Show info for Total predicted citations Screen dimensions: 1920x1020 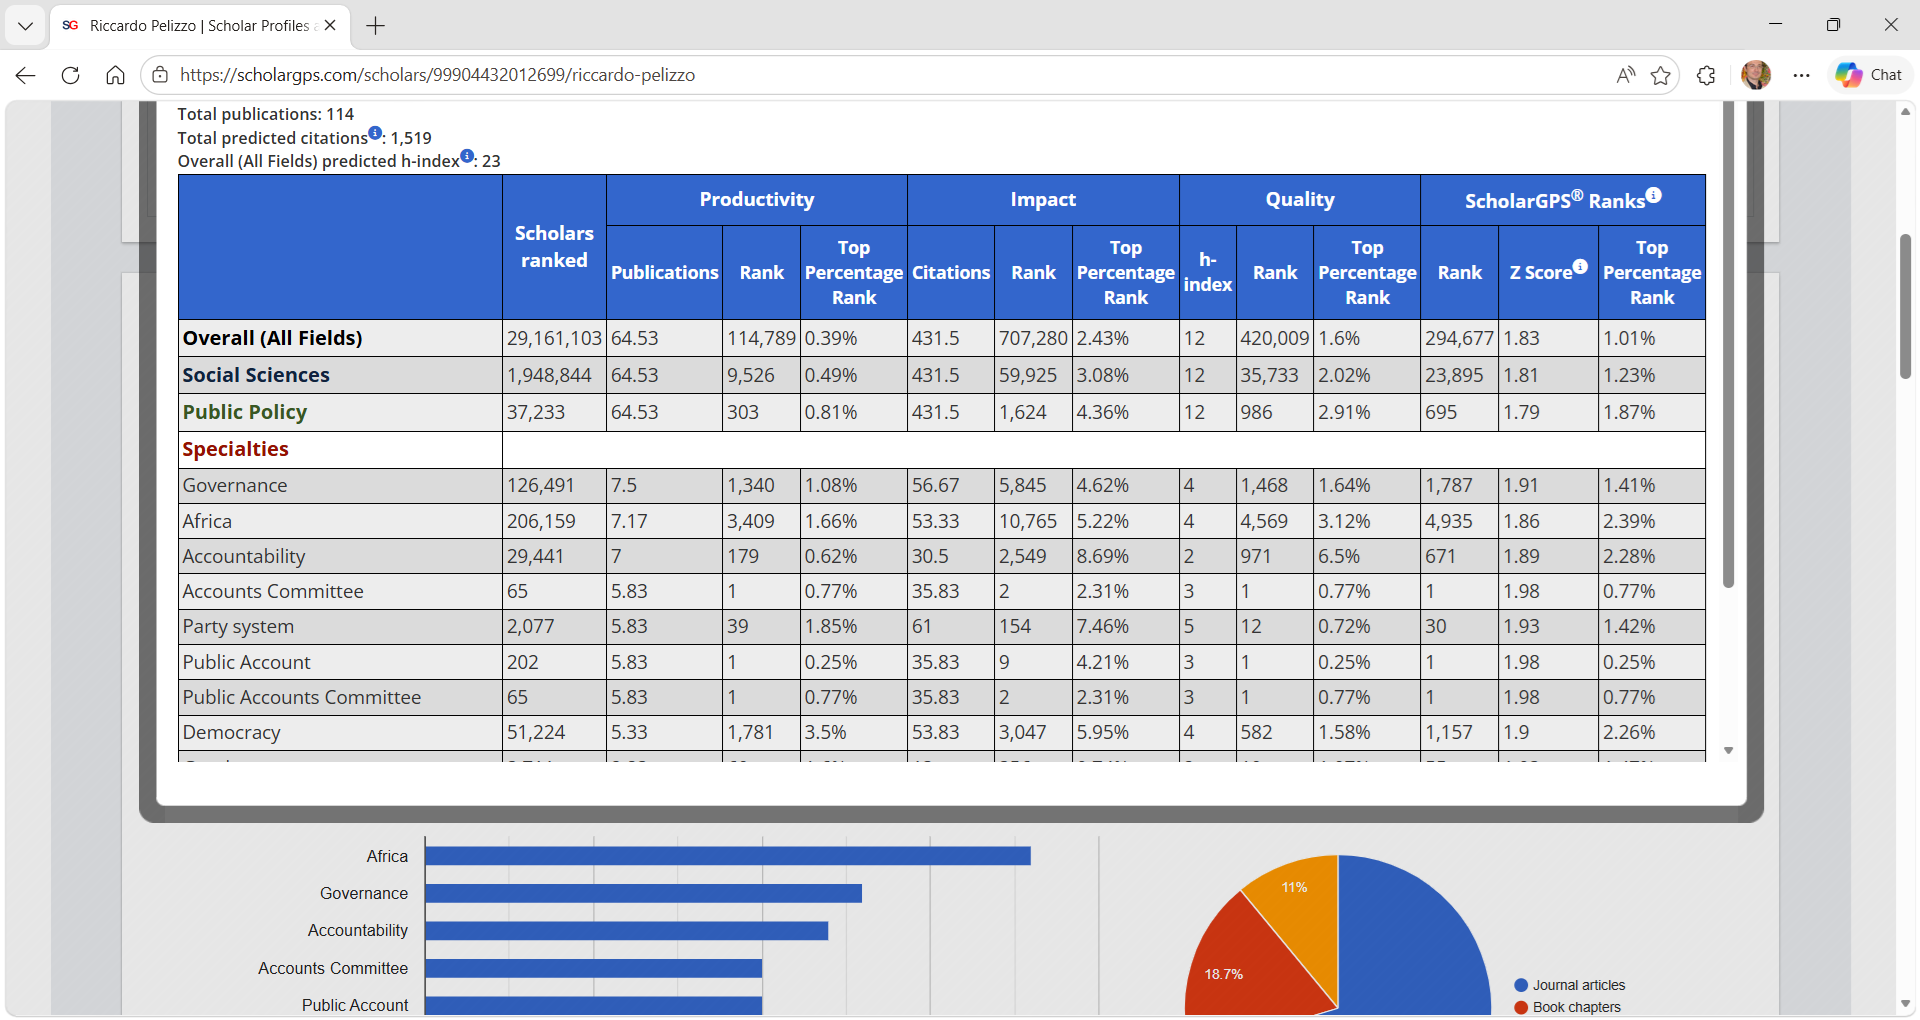(x=375, y=133)
